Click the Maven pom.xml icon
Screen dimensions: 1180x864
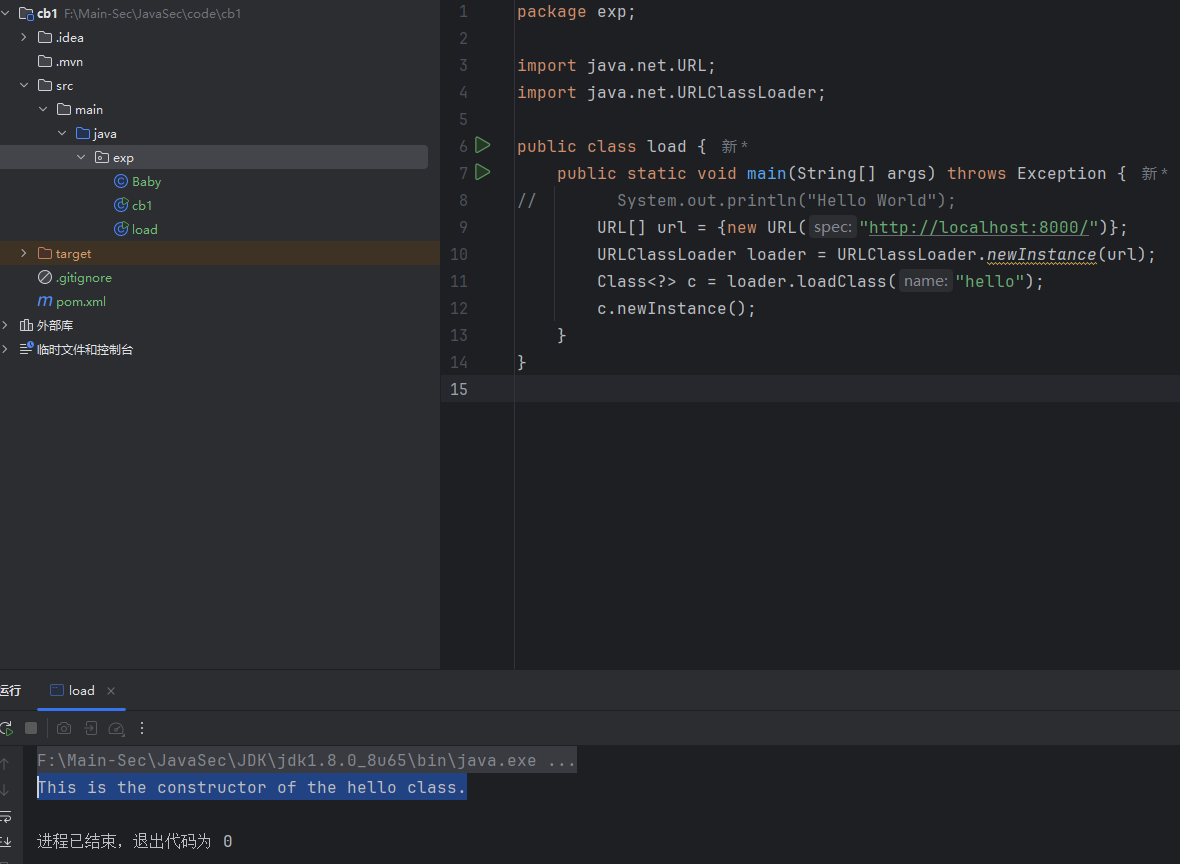point(45,301)
